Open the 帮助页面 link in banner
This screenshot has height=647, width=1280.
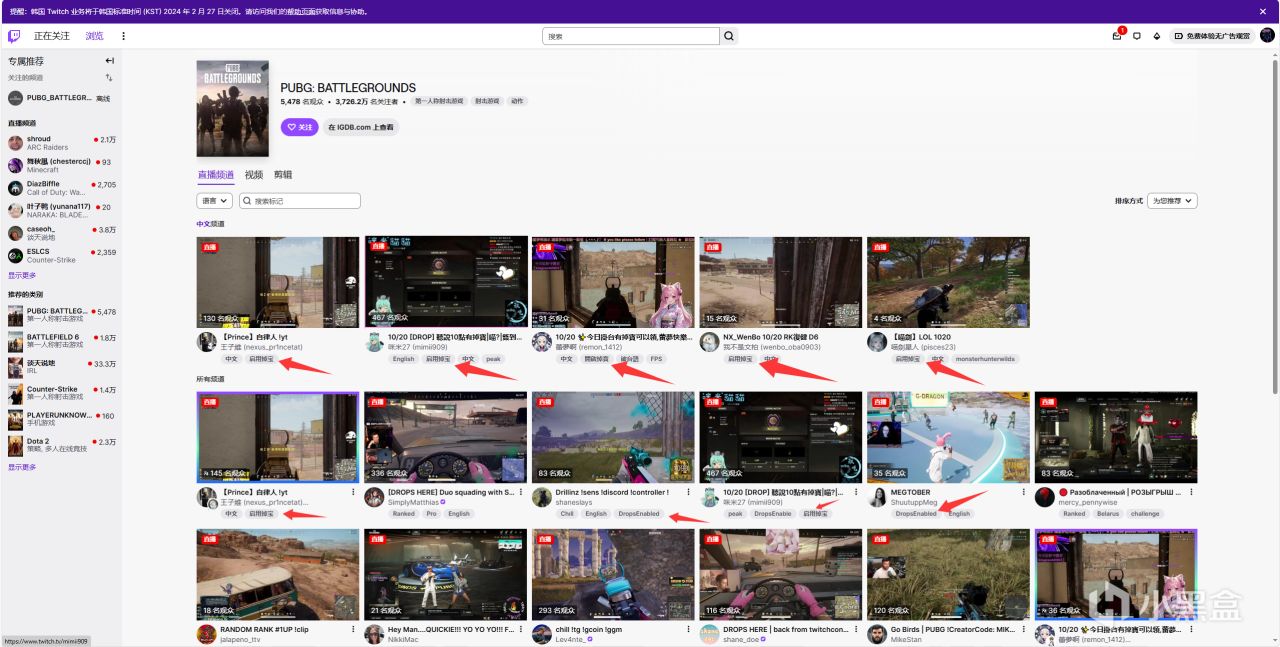click(x=301, y=12)
